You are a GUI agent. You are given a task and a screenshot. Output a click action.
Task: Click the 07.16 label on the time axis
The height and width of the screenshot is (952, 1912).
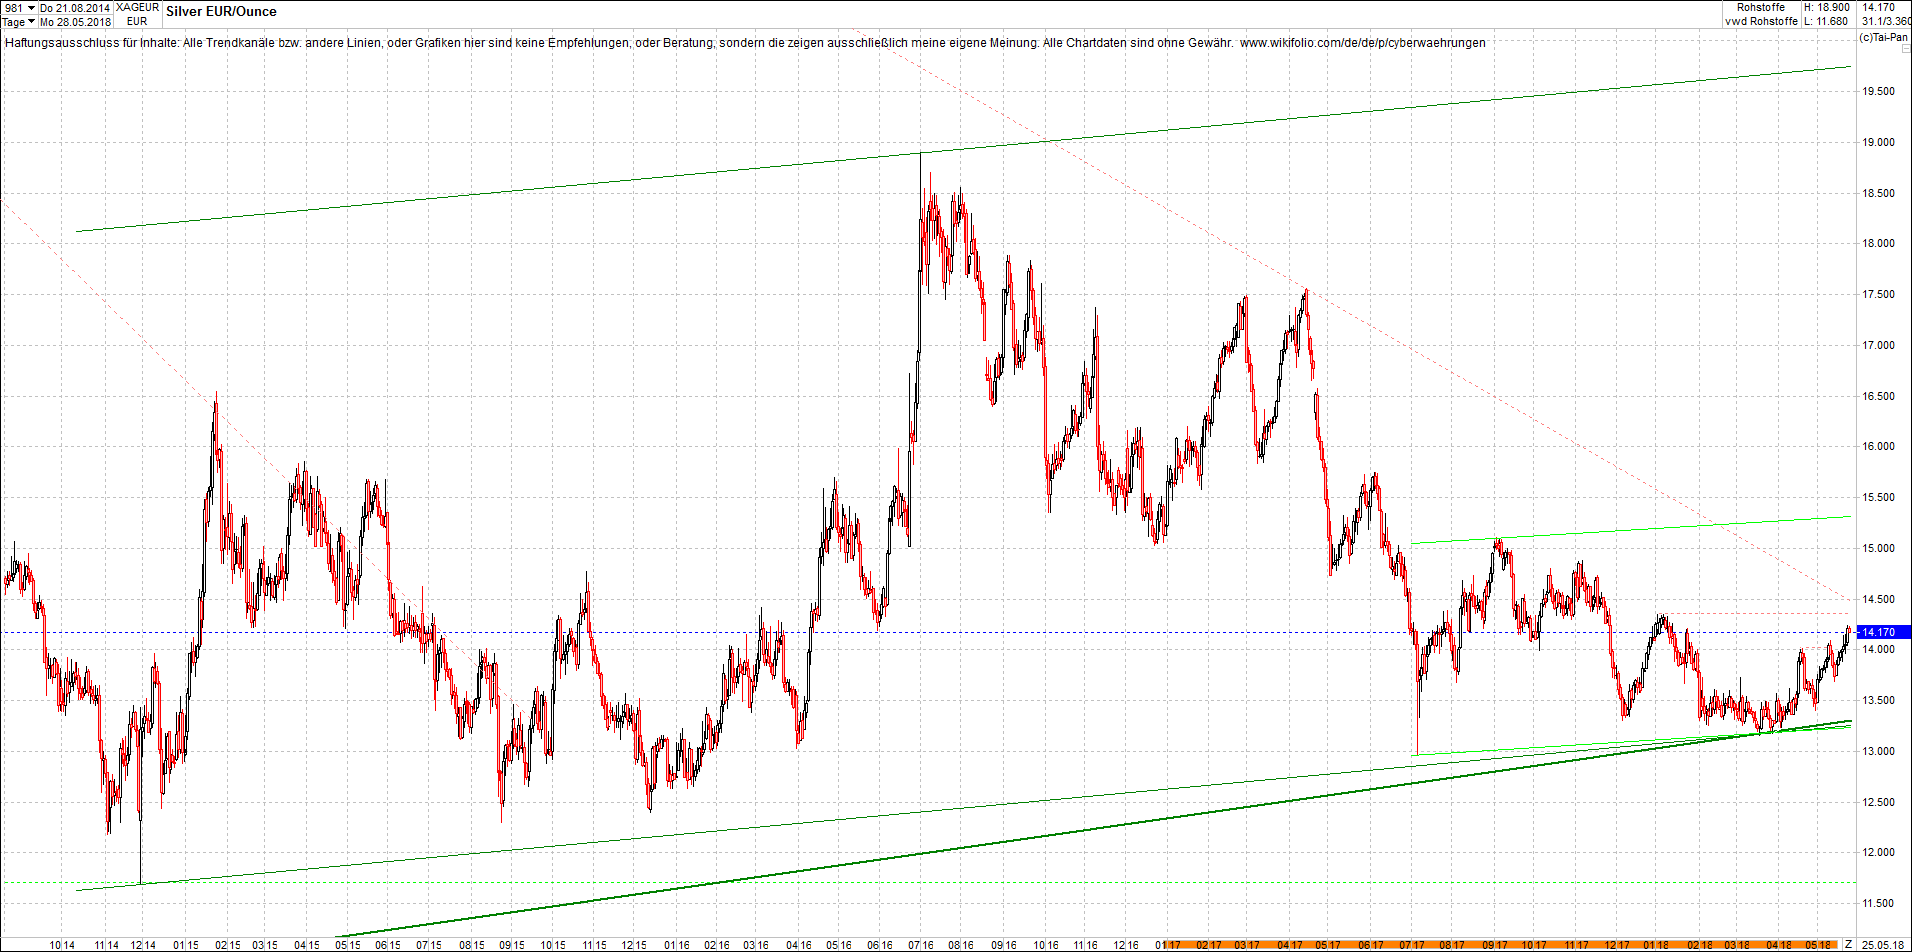(x=921, y=944)
